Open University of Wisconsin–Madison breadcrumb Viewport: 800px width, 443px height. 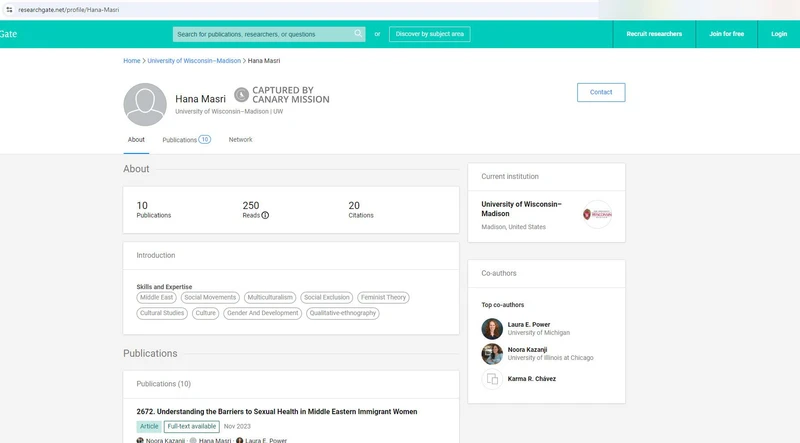click(x=194, y=61)
